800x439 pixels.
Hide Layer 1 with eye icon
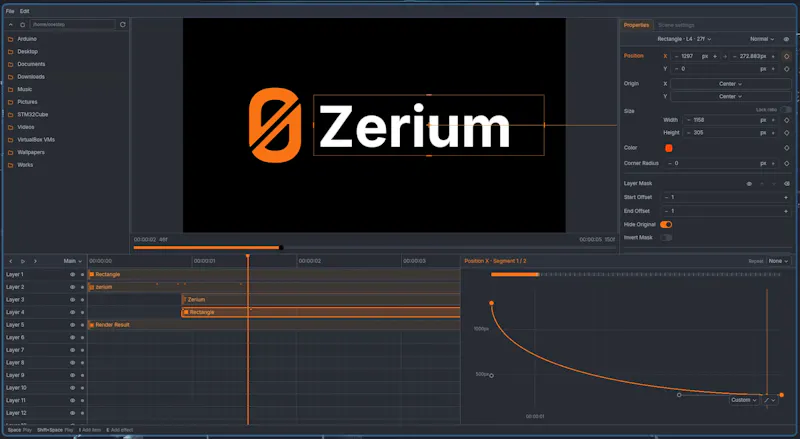coord(72,275)
